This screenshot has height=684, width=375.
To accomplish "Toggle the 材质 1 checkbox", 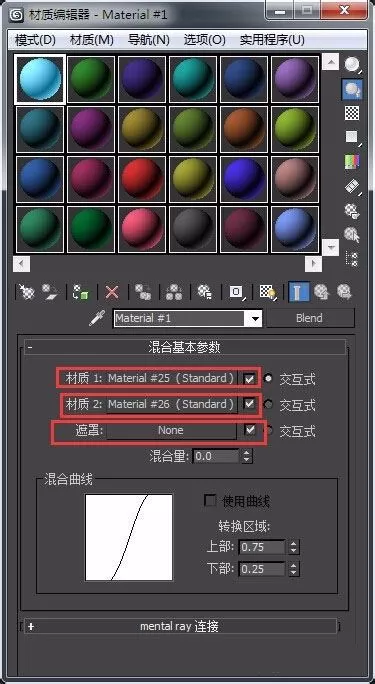I will [249, 378].
